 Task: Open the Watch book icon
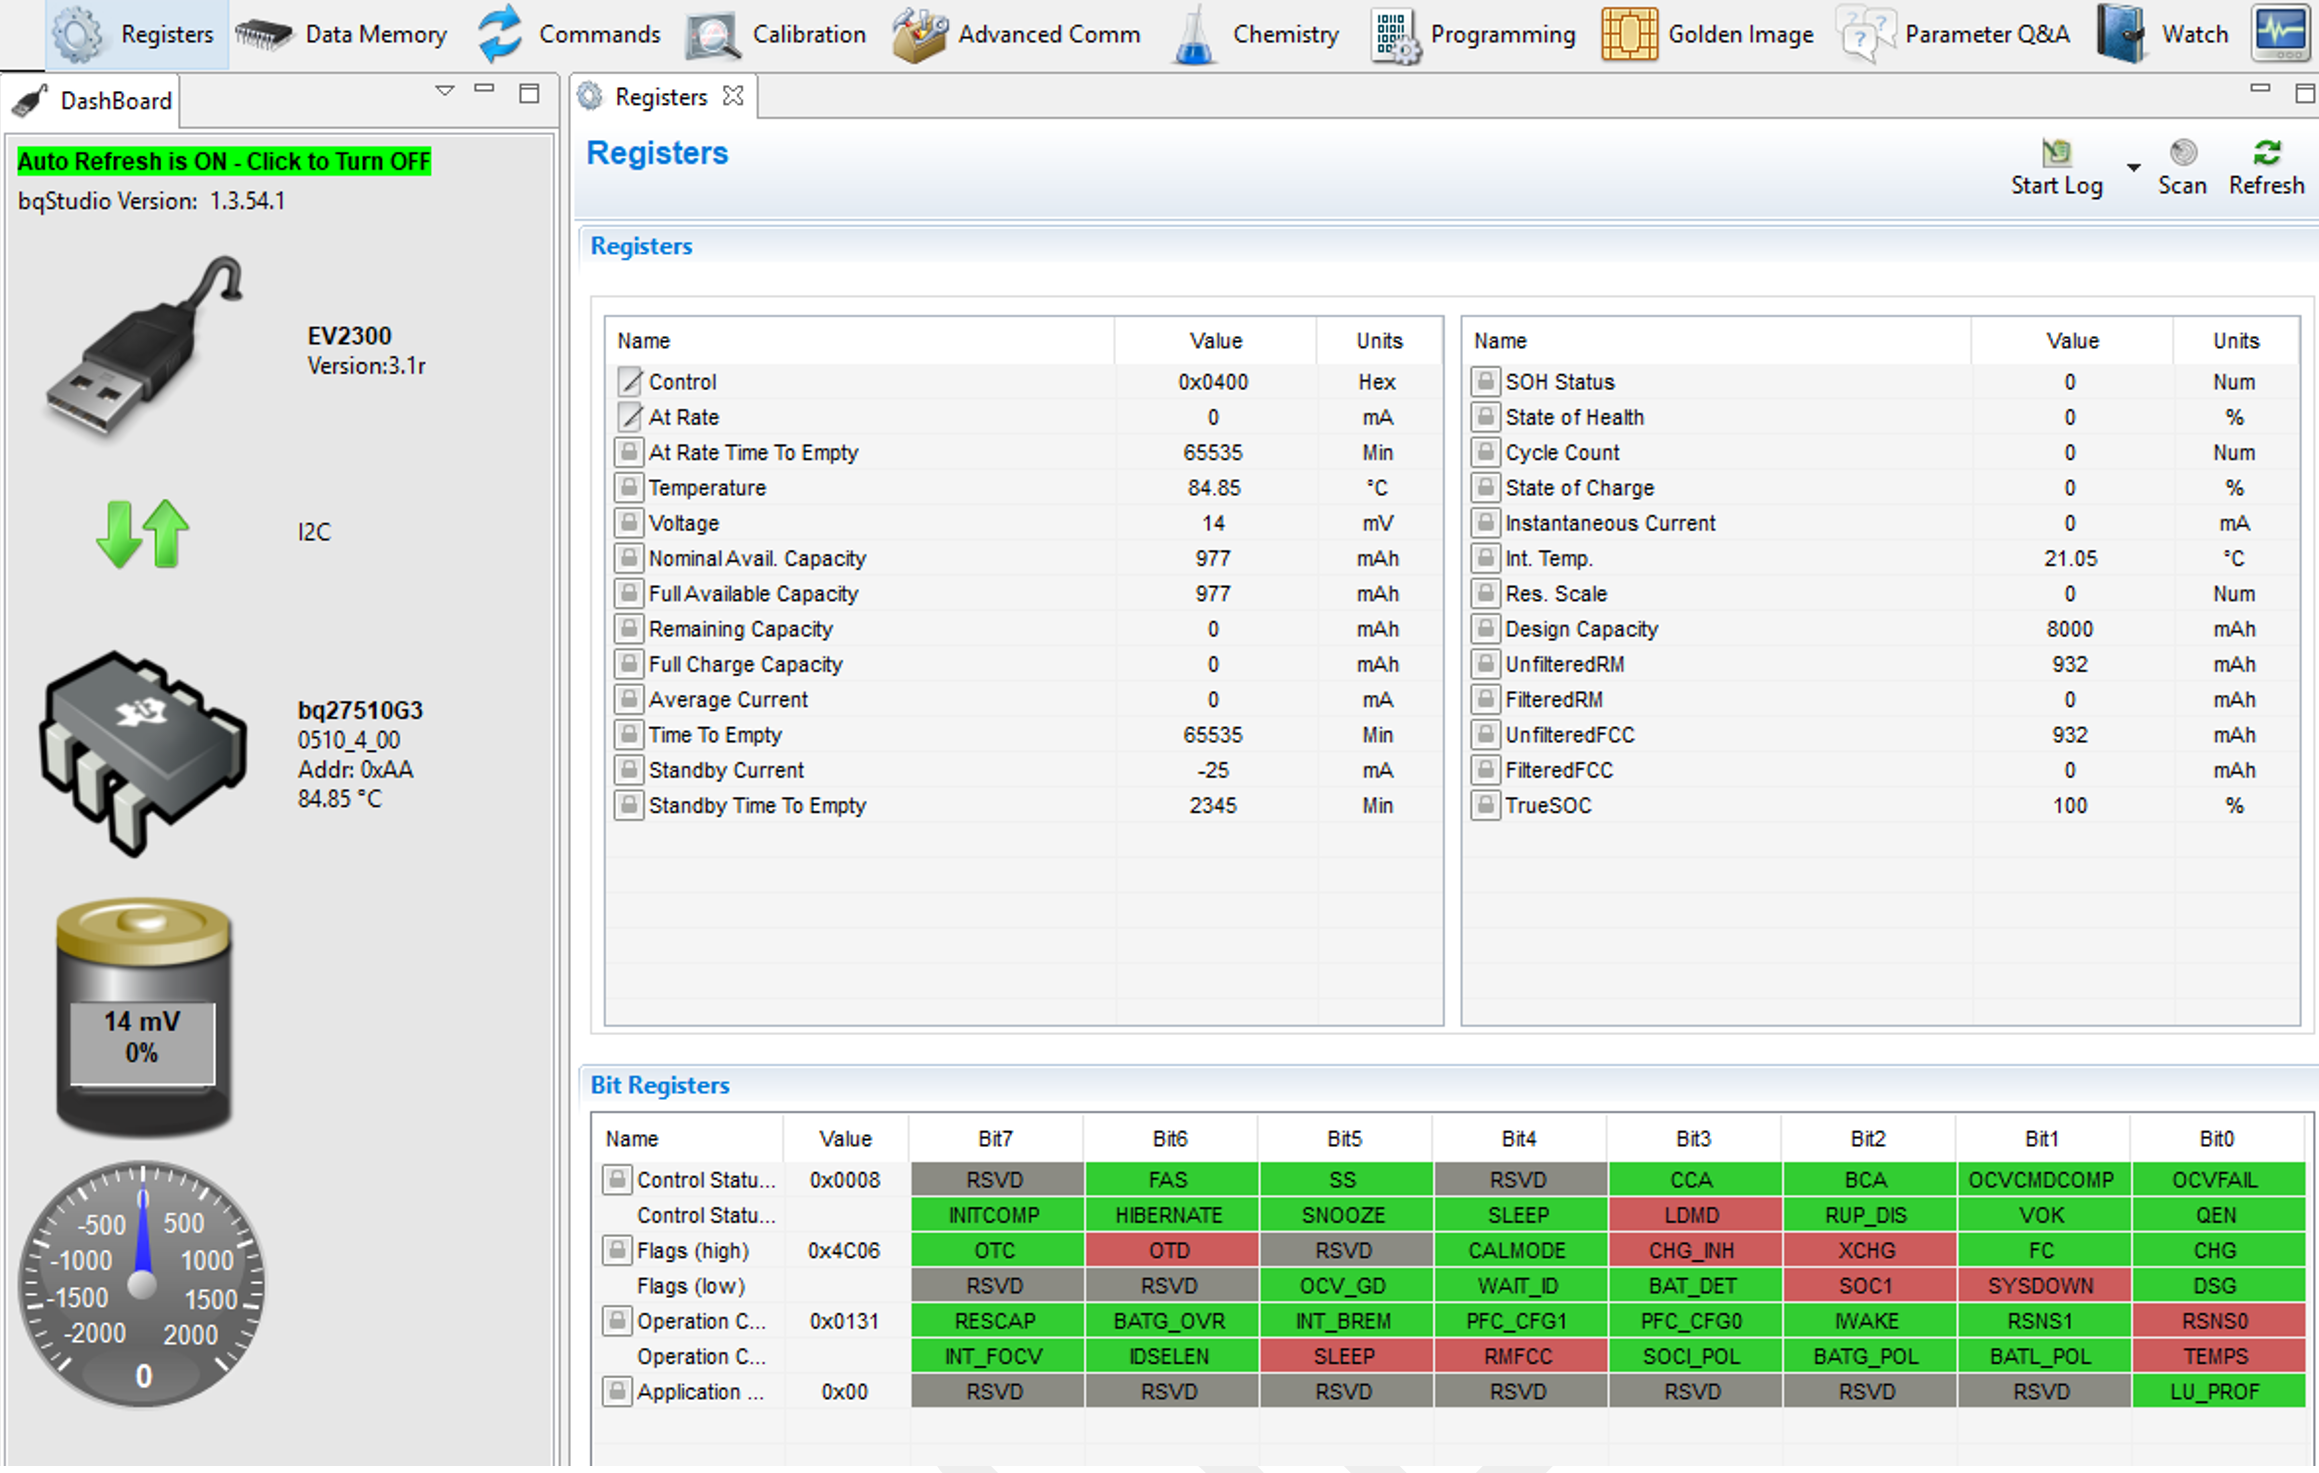coord(2119,34)
